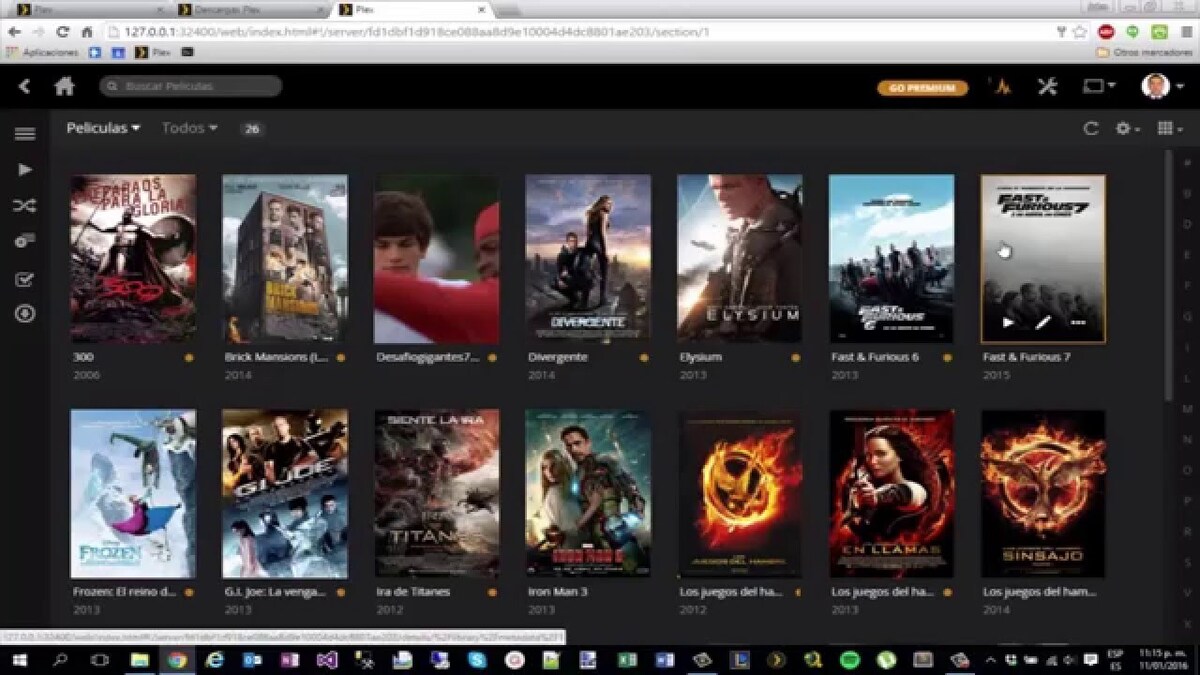Image resolution: width=1200 pixels, height=675 pixels.
Task: Open the Todos filter dropdown
Action: [x=188, y=128]
